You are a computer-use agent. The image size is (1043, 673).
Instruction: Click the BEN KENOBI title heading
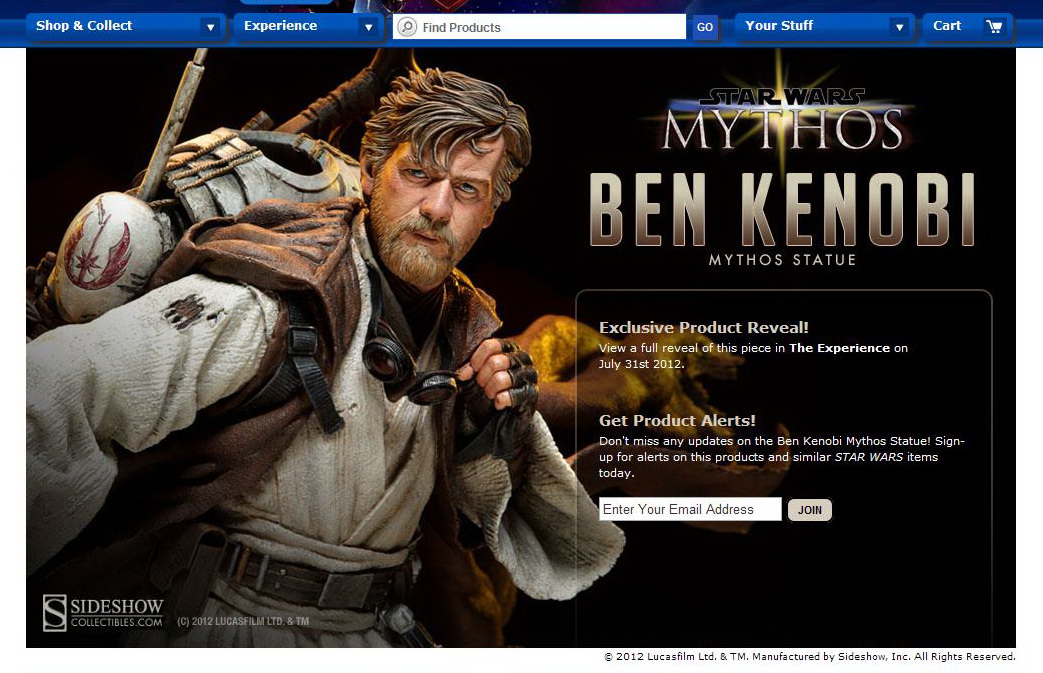(x=781, y=211)
